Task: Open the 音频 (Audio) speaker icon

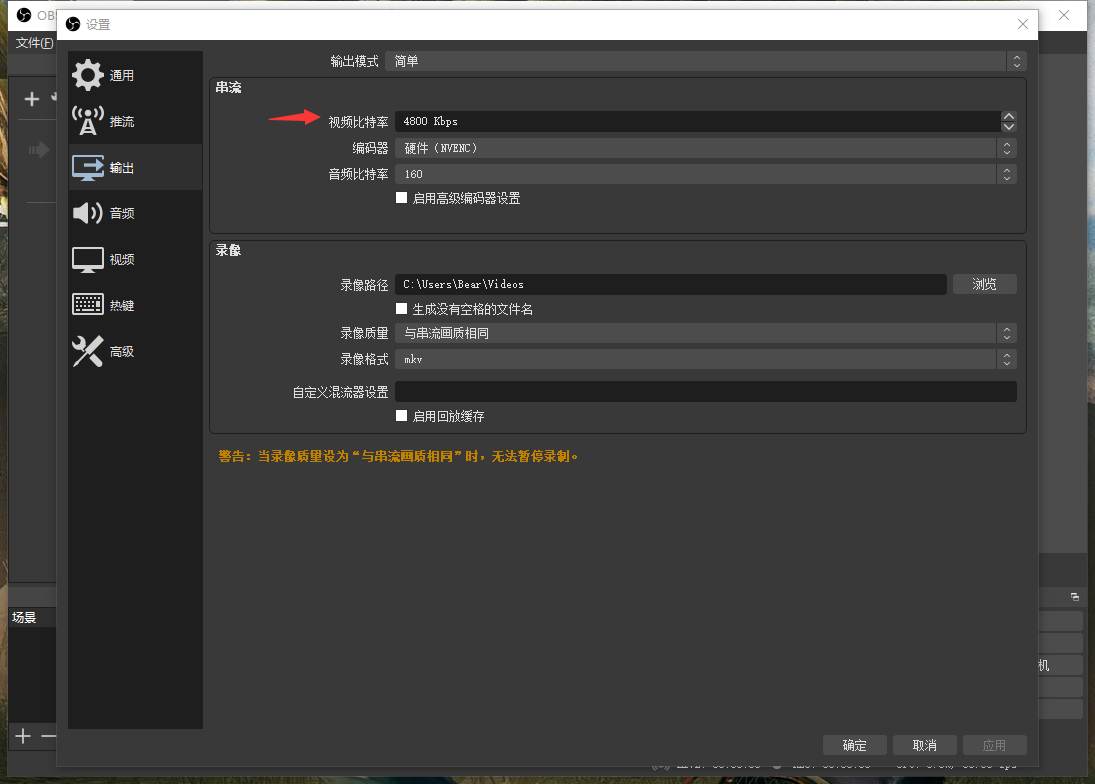Action: pyautogui.click(x=88, y=213)
